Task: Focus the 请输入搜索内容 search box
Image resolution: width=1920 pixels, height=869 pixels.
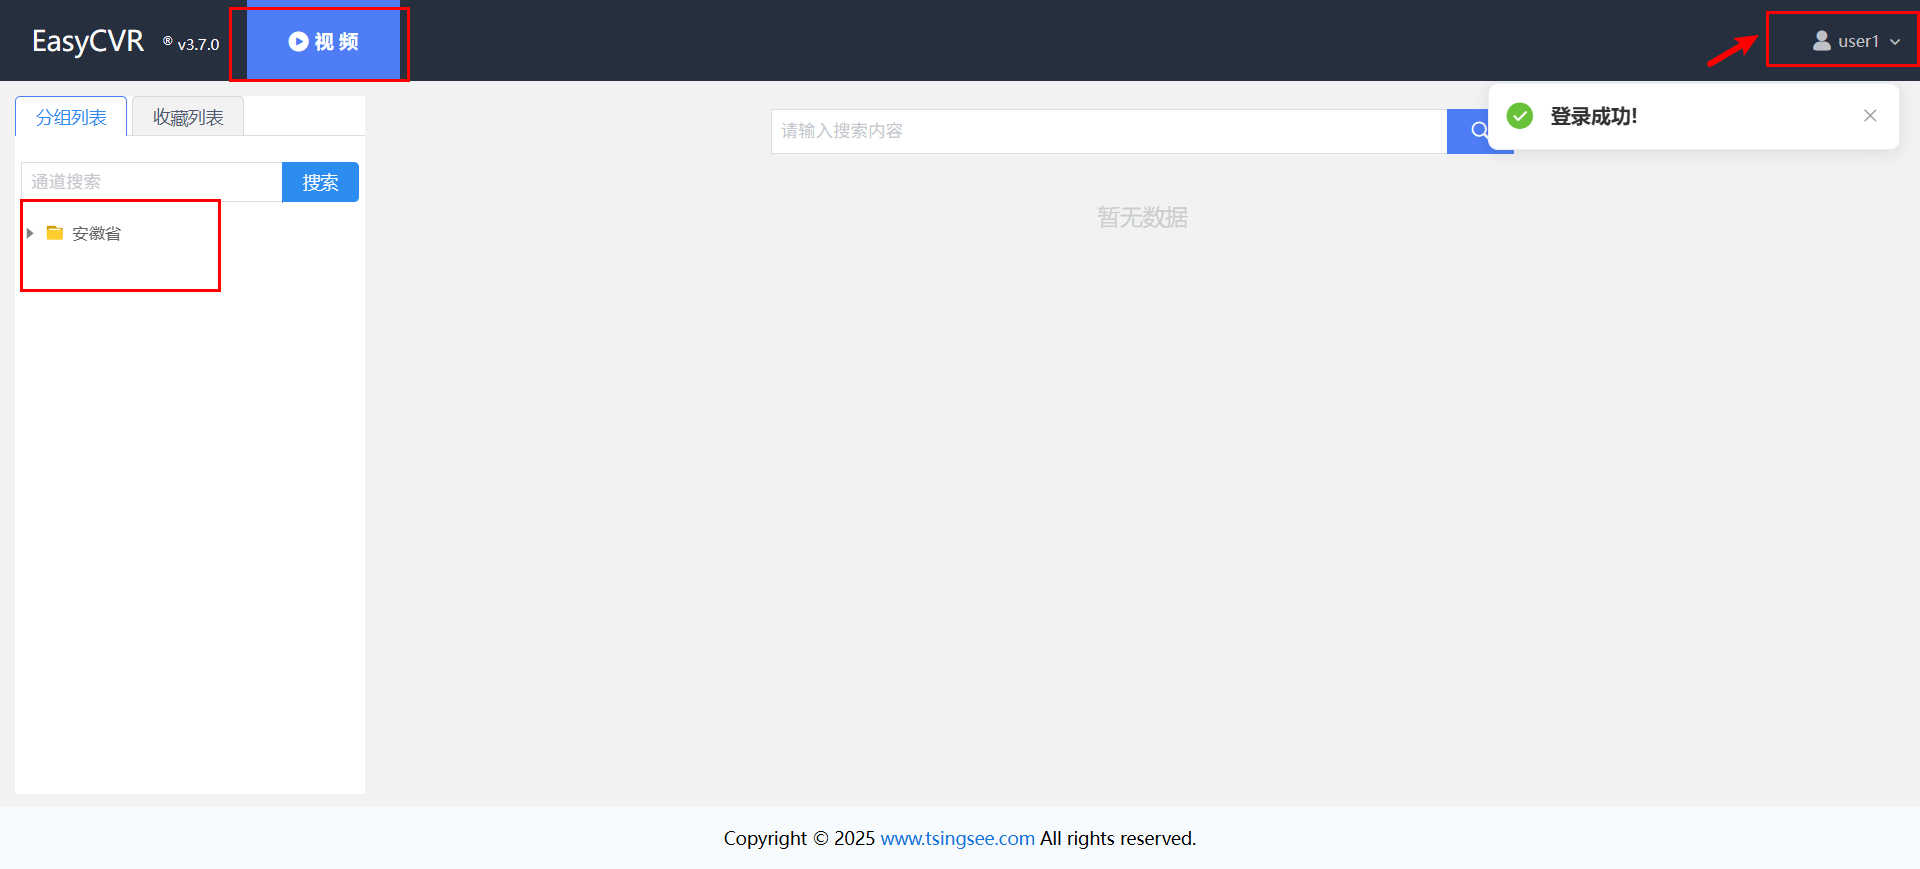Action: coord(1109,131)
